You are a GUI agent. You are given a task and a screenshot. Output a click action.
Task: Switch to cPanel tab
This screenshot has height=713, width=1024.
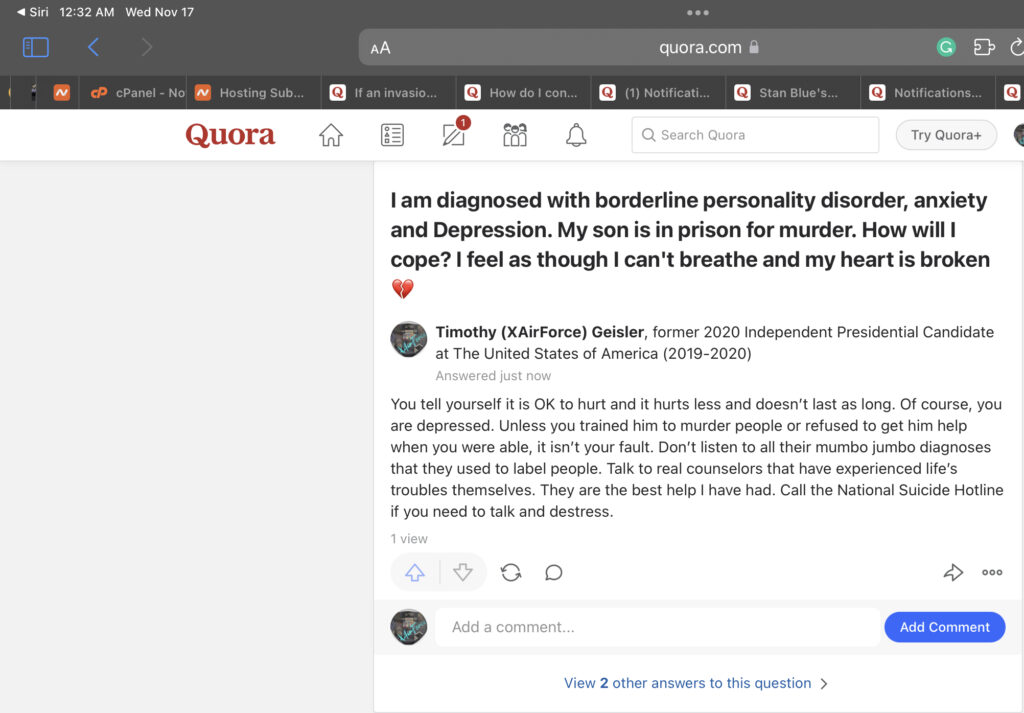tap(133, 93)
